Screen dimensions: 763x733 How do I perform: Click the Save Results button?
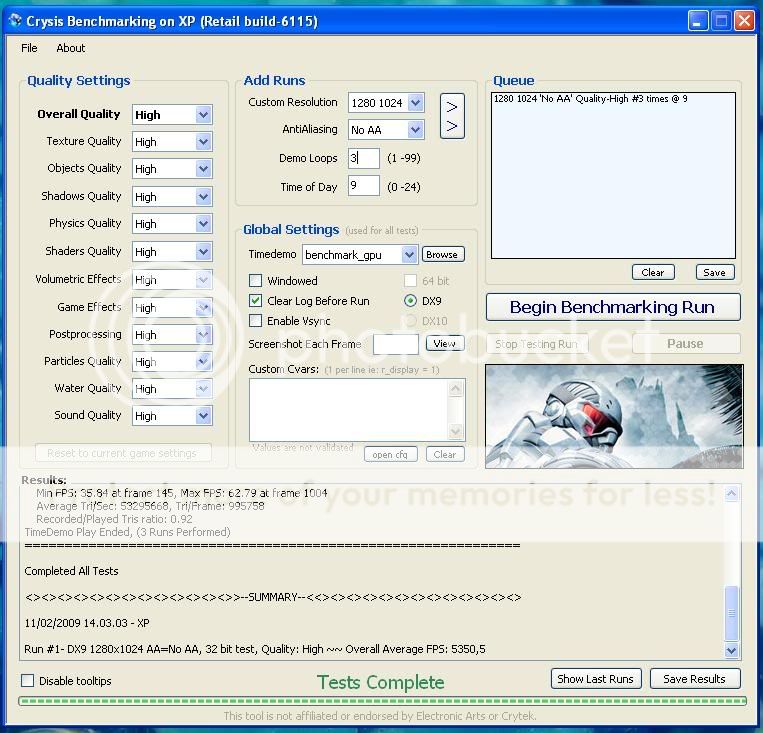(x=694, y=679)
